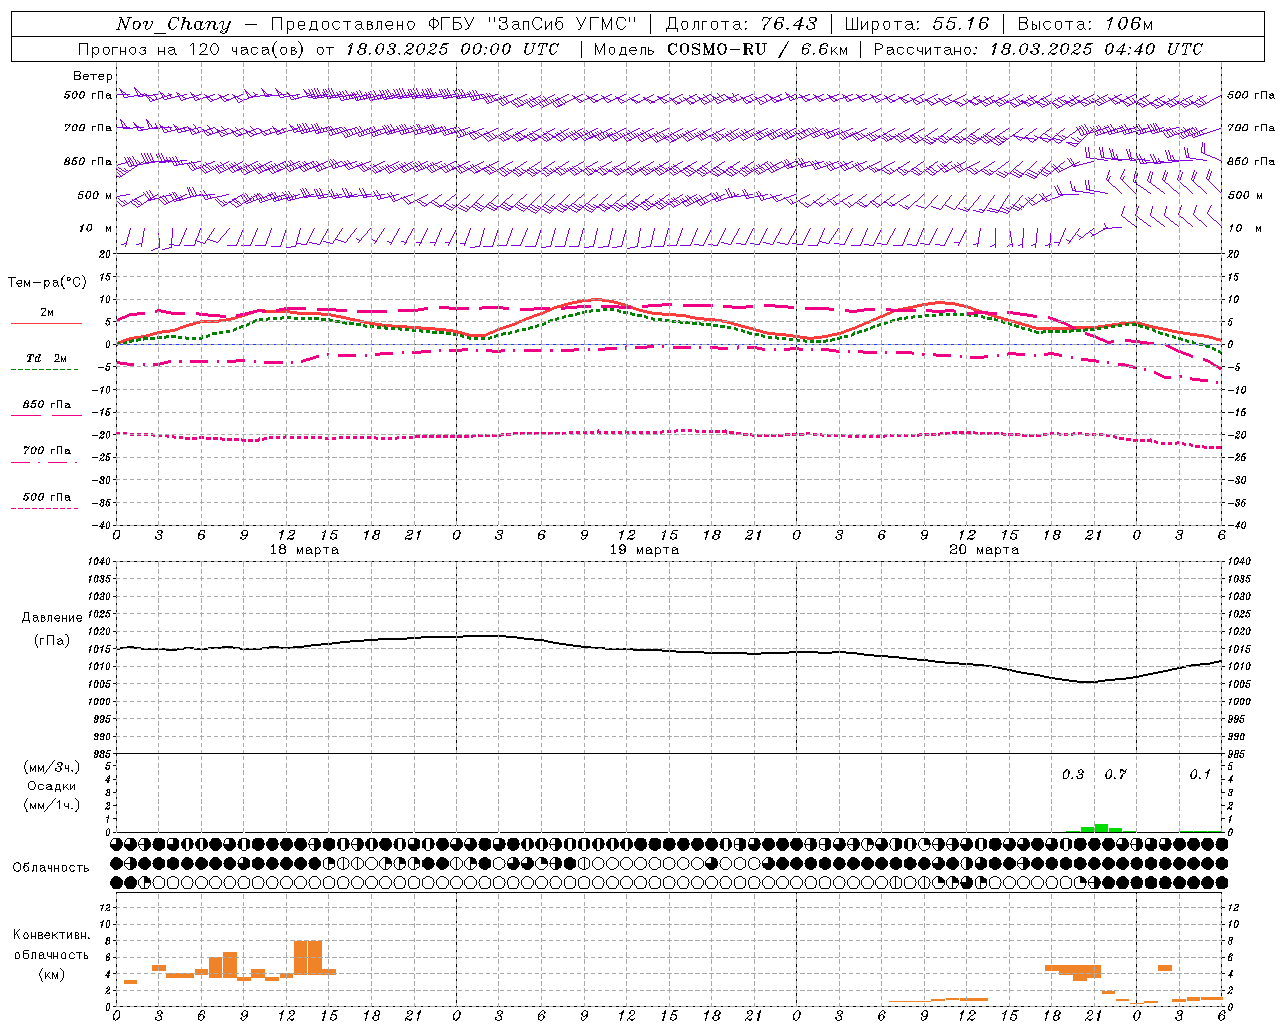This screenshot has width=1280, height=1024.
Task: Click the '(мм/1ч.)' precipitation unit label
Action: (52, 805)
